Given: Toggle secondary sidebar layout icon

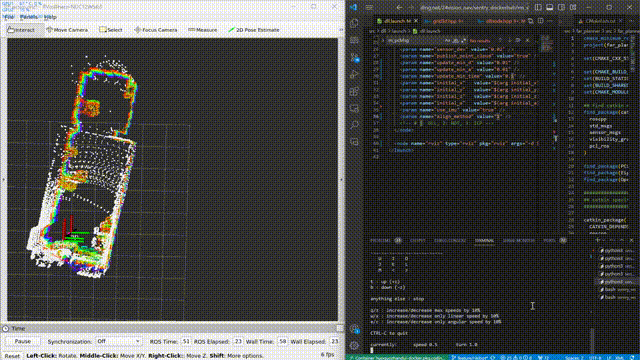Looking at the screenshot, I should point(562,7).
